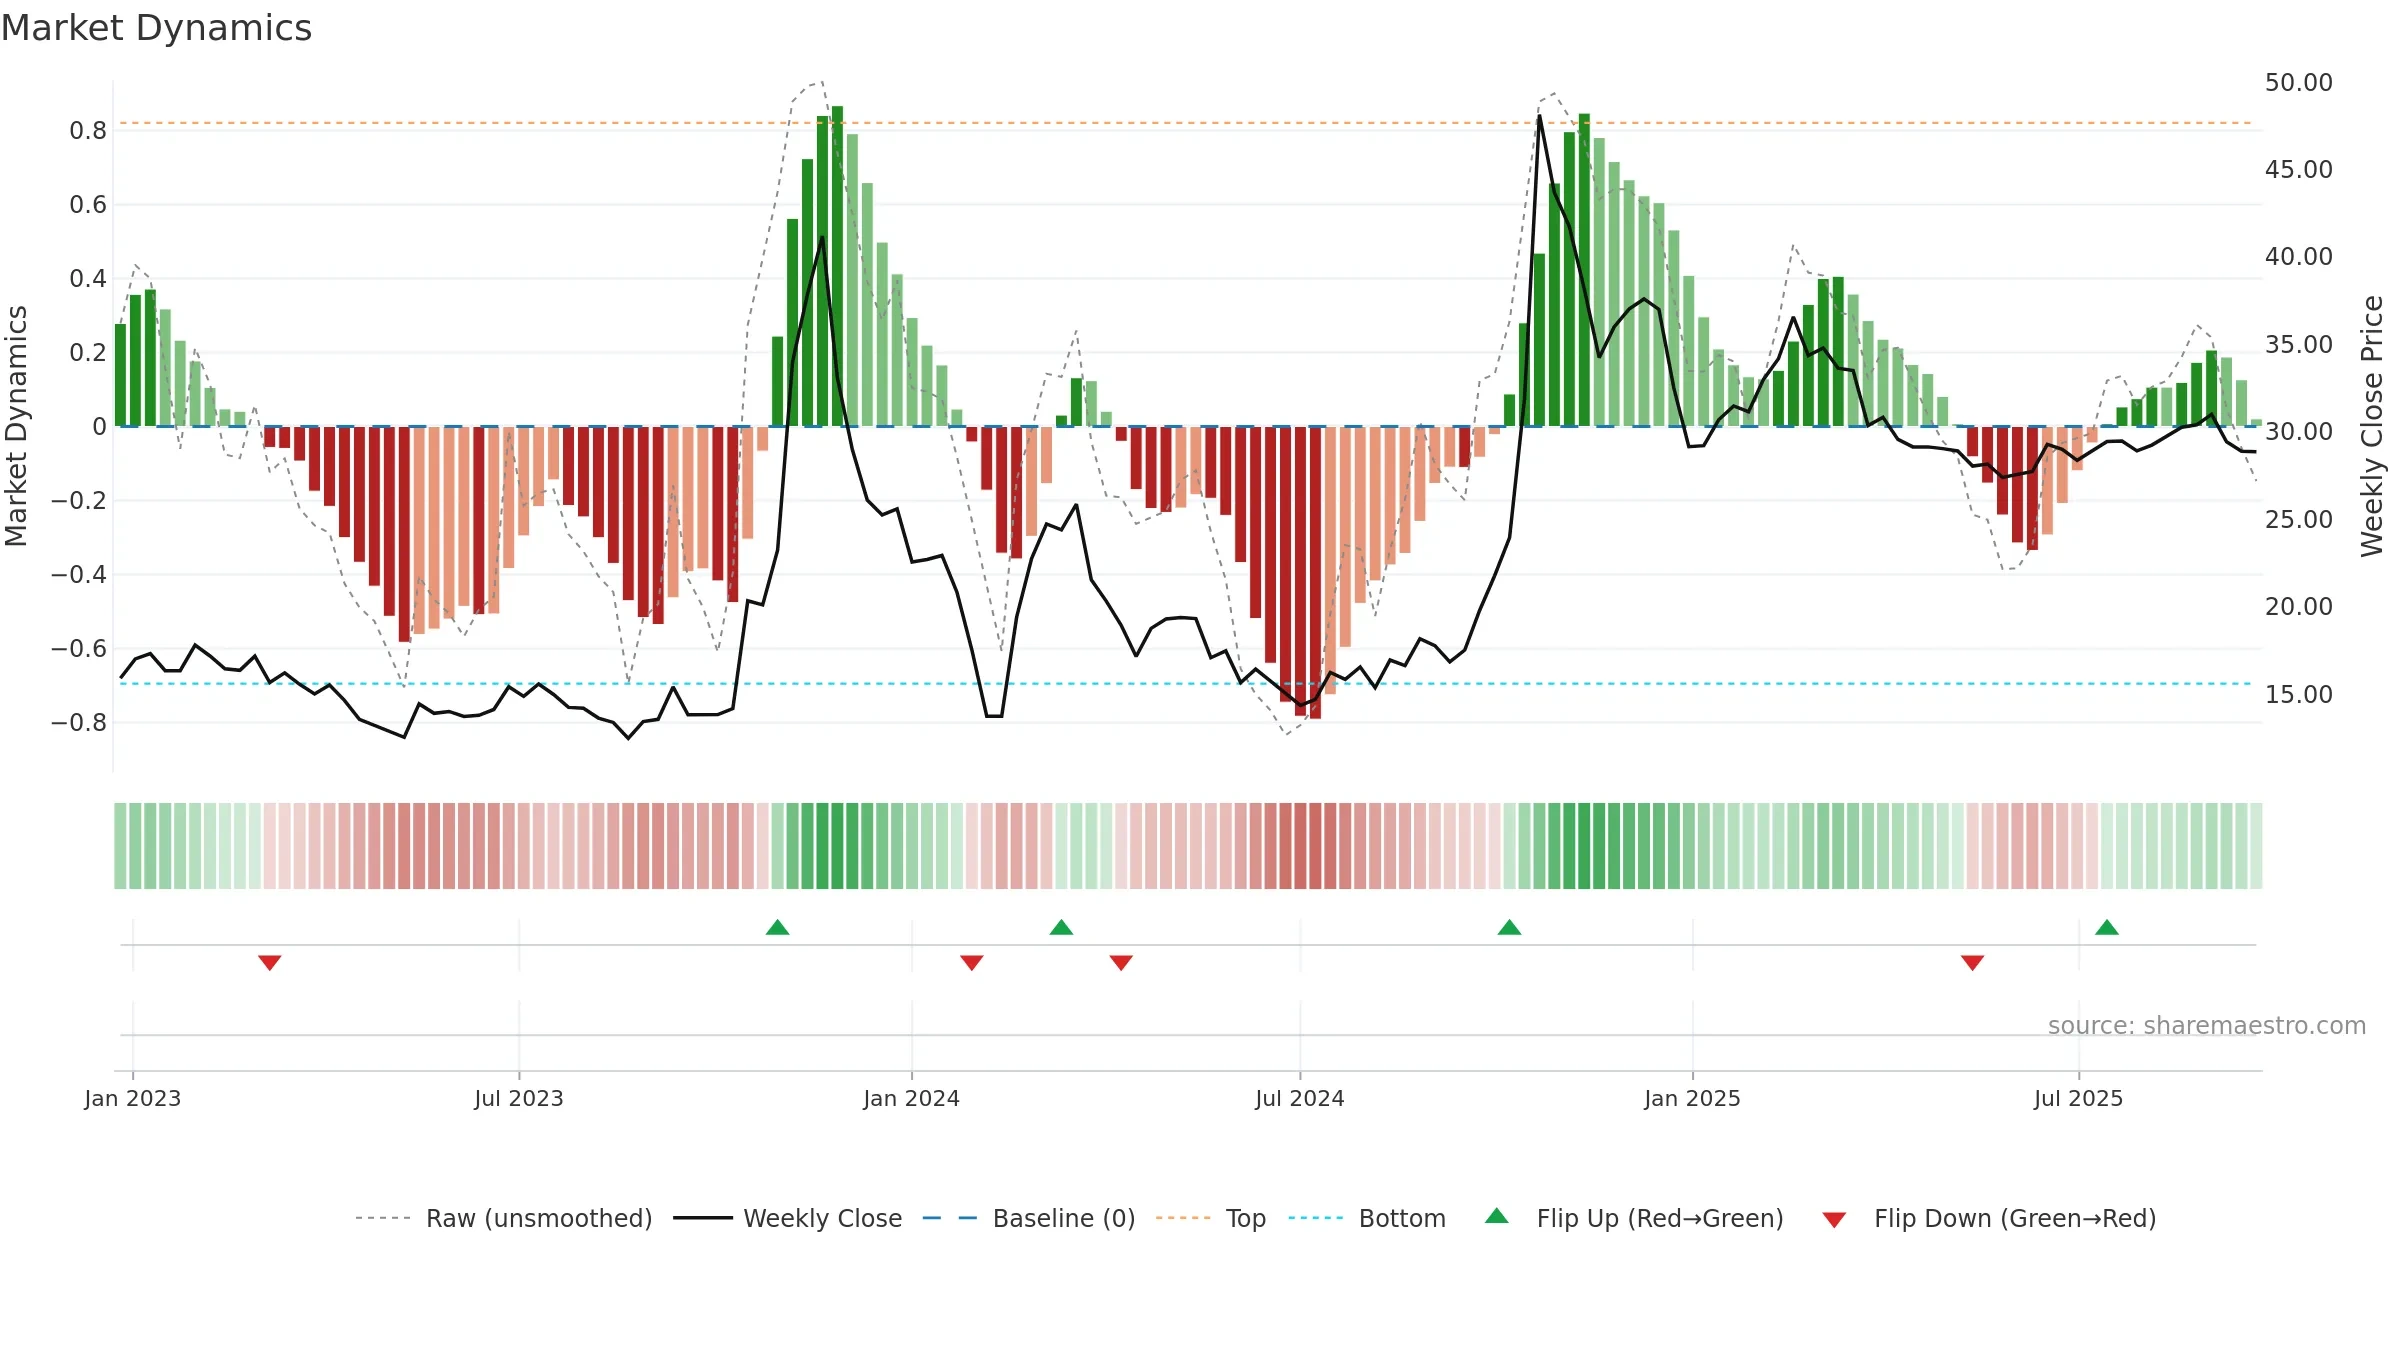Click Flip Up (Red→Green) legend label
The height and width of the screenshot is (1350, 2400).
[1660, 1218]
